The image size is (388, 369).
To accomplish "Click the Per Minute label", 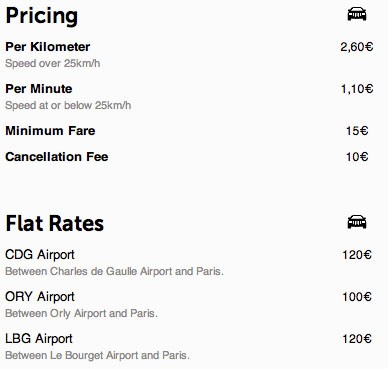I will tap(39, 89).
